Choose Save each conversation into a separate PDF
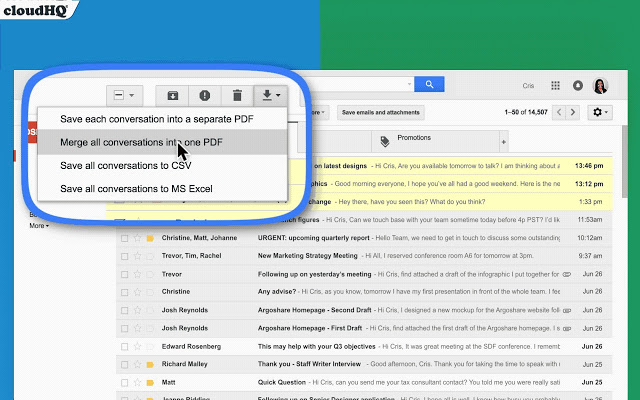 point(162,119)
